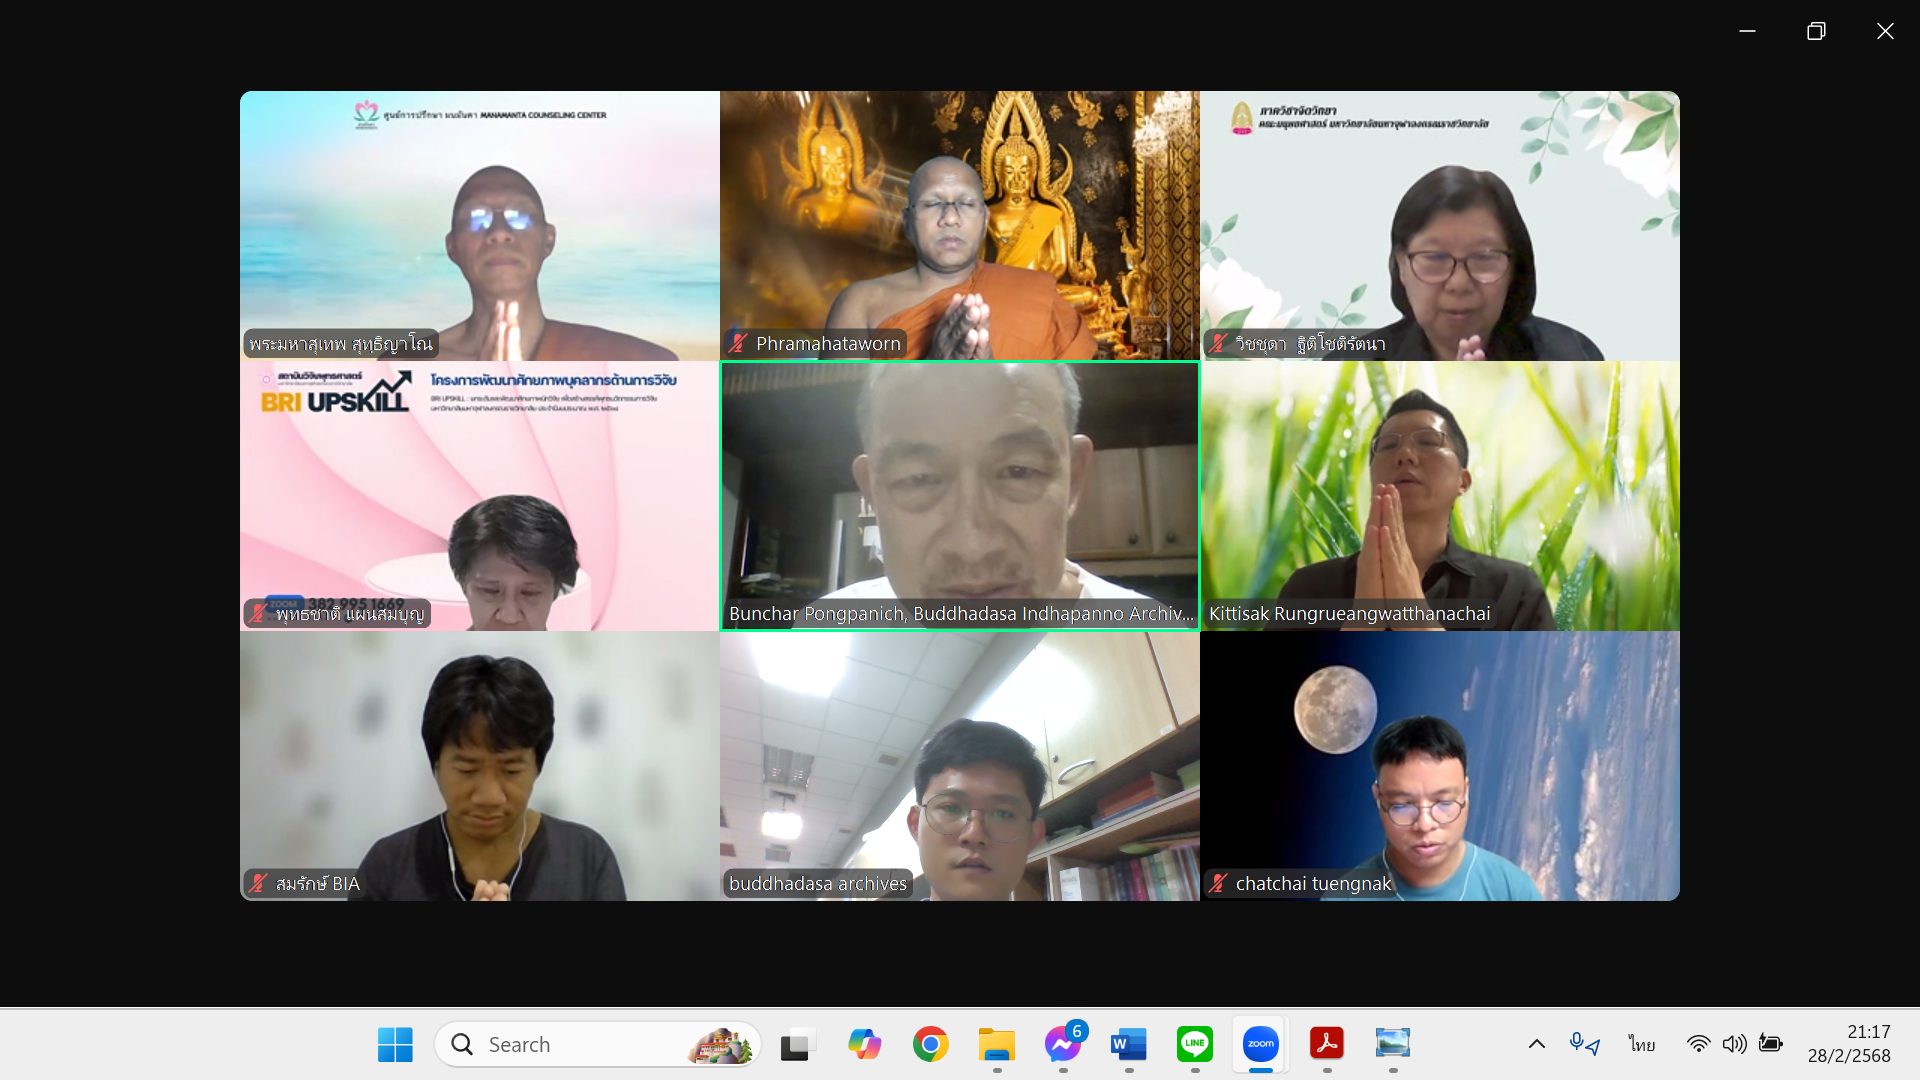Switch Thai input language indicator

tap(1640, 1044)
